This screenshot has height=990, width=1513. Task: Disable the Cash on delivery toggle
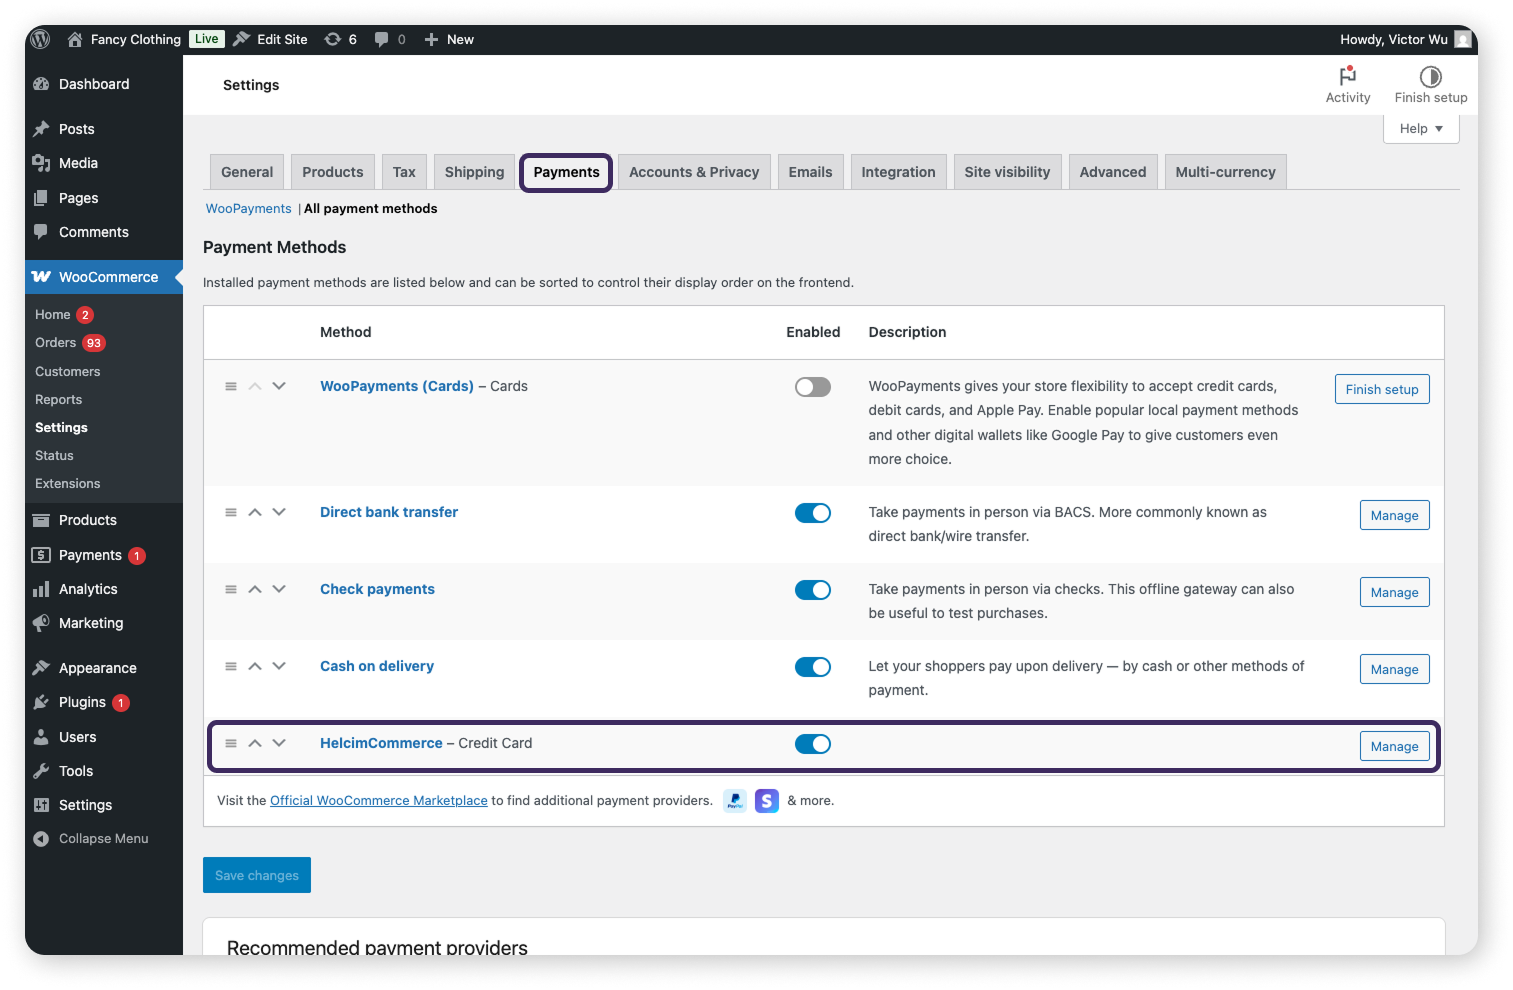pyautogui.click(x=813, y=667)
